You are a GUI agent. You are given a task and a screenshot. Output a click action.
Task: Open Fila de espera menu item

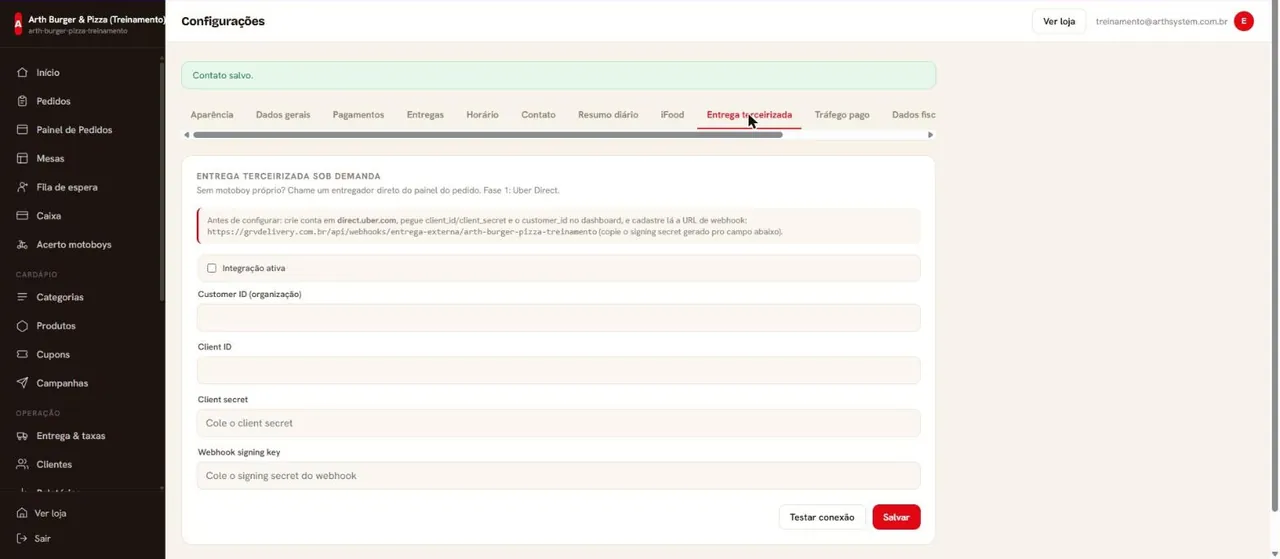(x=67, y=187)
